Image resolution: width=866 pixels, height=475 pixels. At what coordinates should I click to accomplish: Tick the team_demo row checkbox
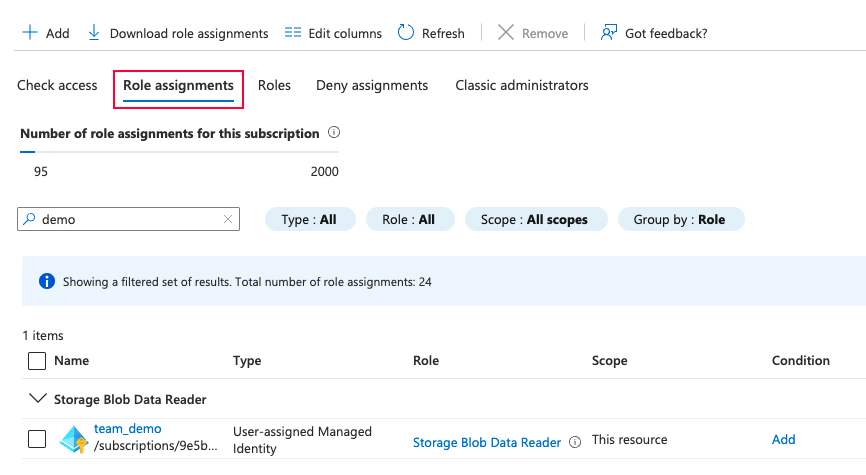coord(37,439)
